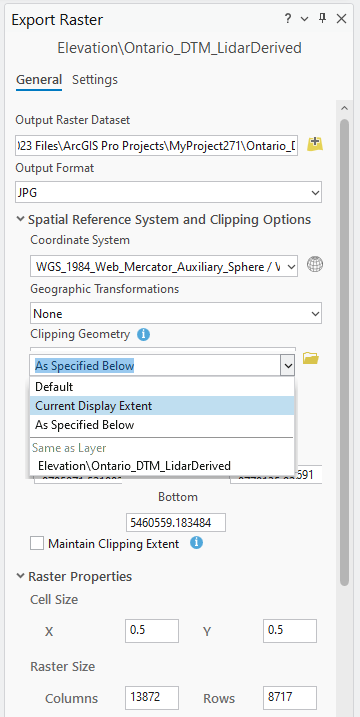Viewport: 360px width, 717px height.
Task: Click the Clipping Geometry info icon
Action: pos(143,335)
